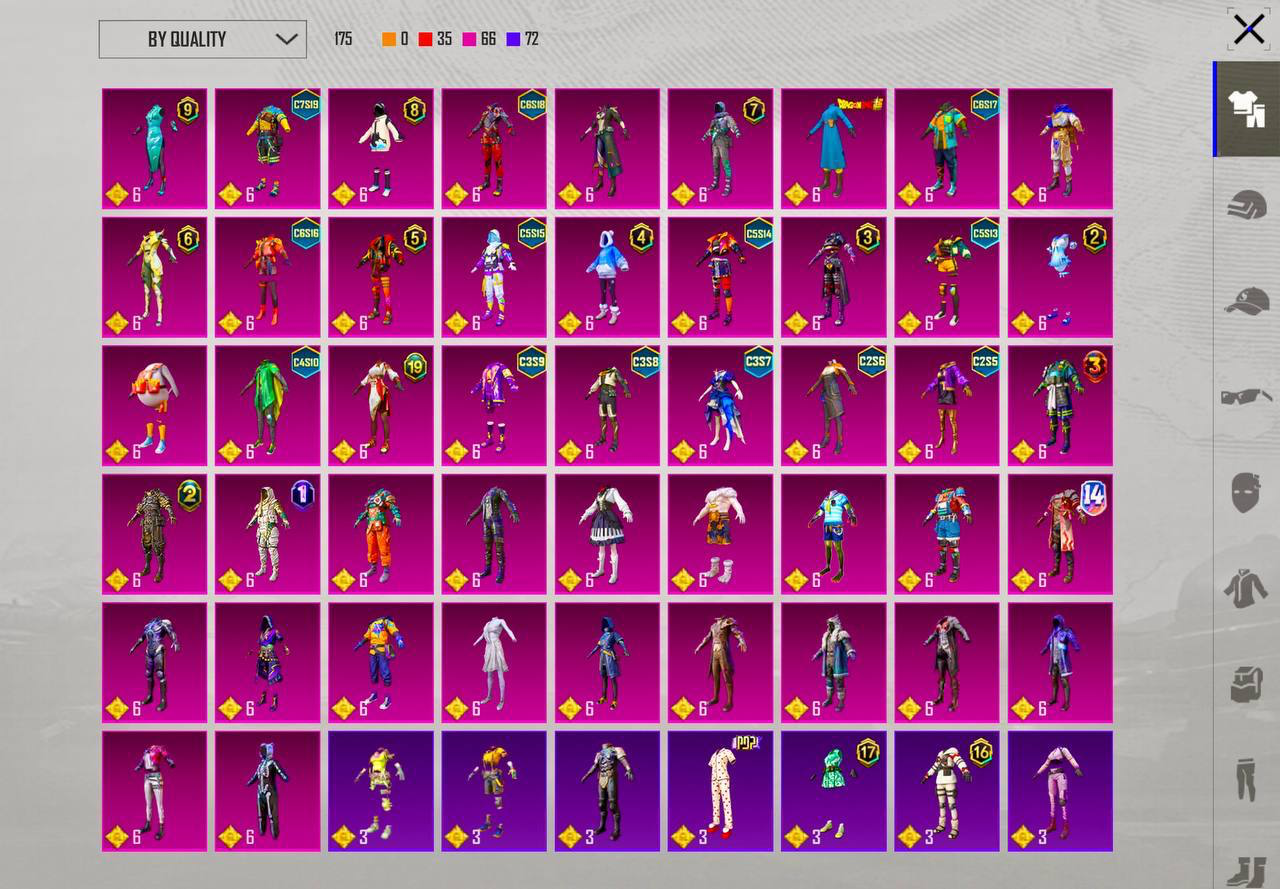This screenshot has width=1280, height=889.
Task: Select the blue Dragon Ball robe outfit
Action: (834, 149)
